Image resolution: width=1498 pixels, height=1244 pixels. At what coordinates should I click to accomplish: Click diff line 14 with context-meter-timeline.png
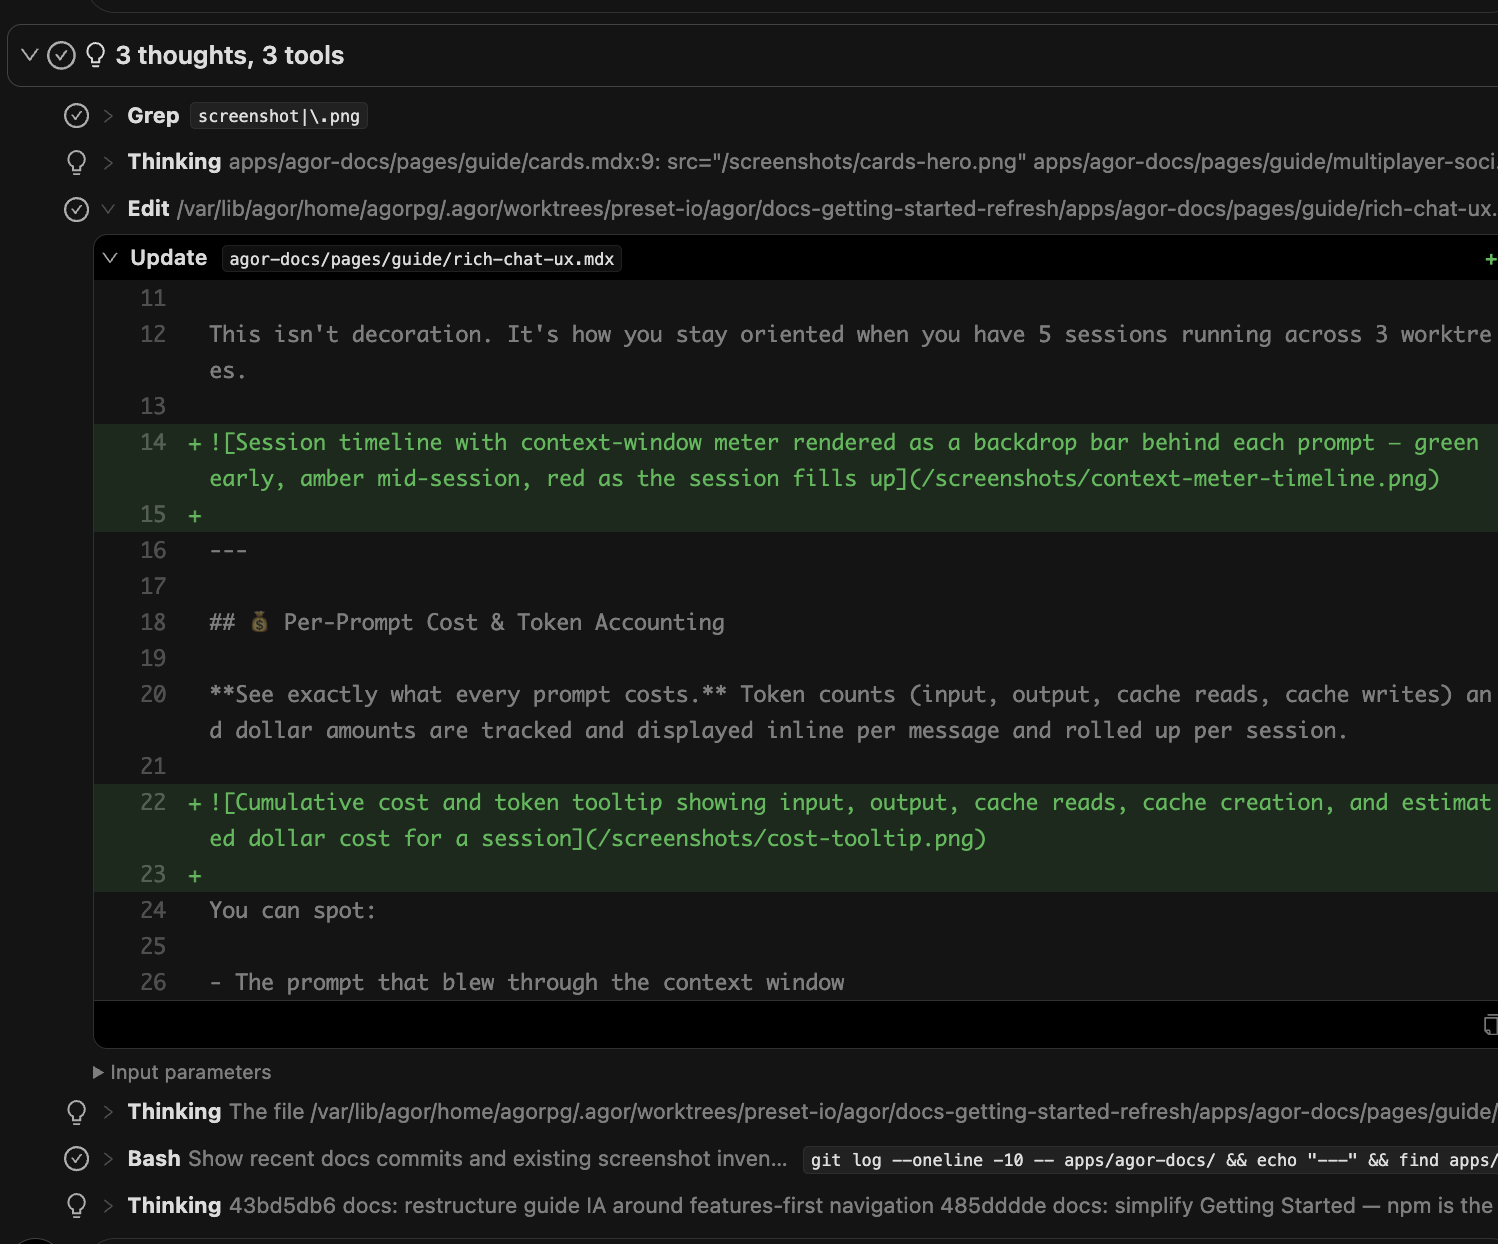tap(796, 460)
